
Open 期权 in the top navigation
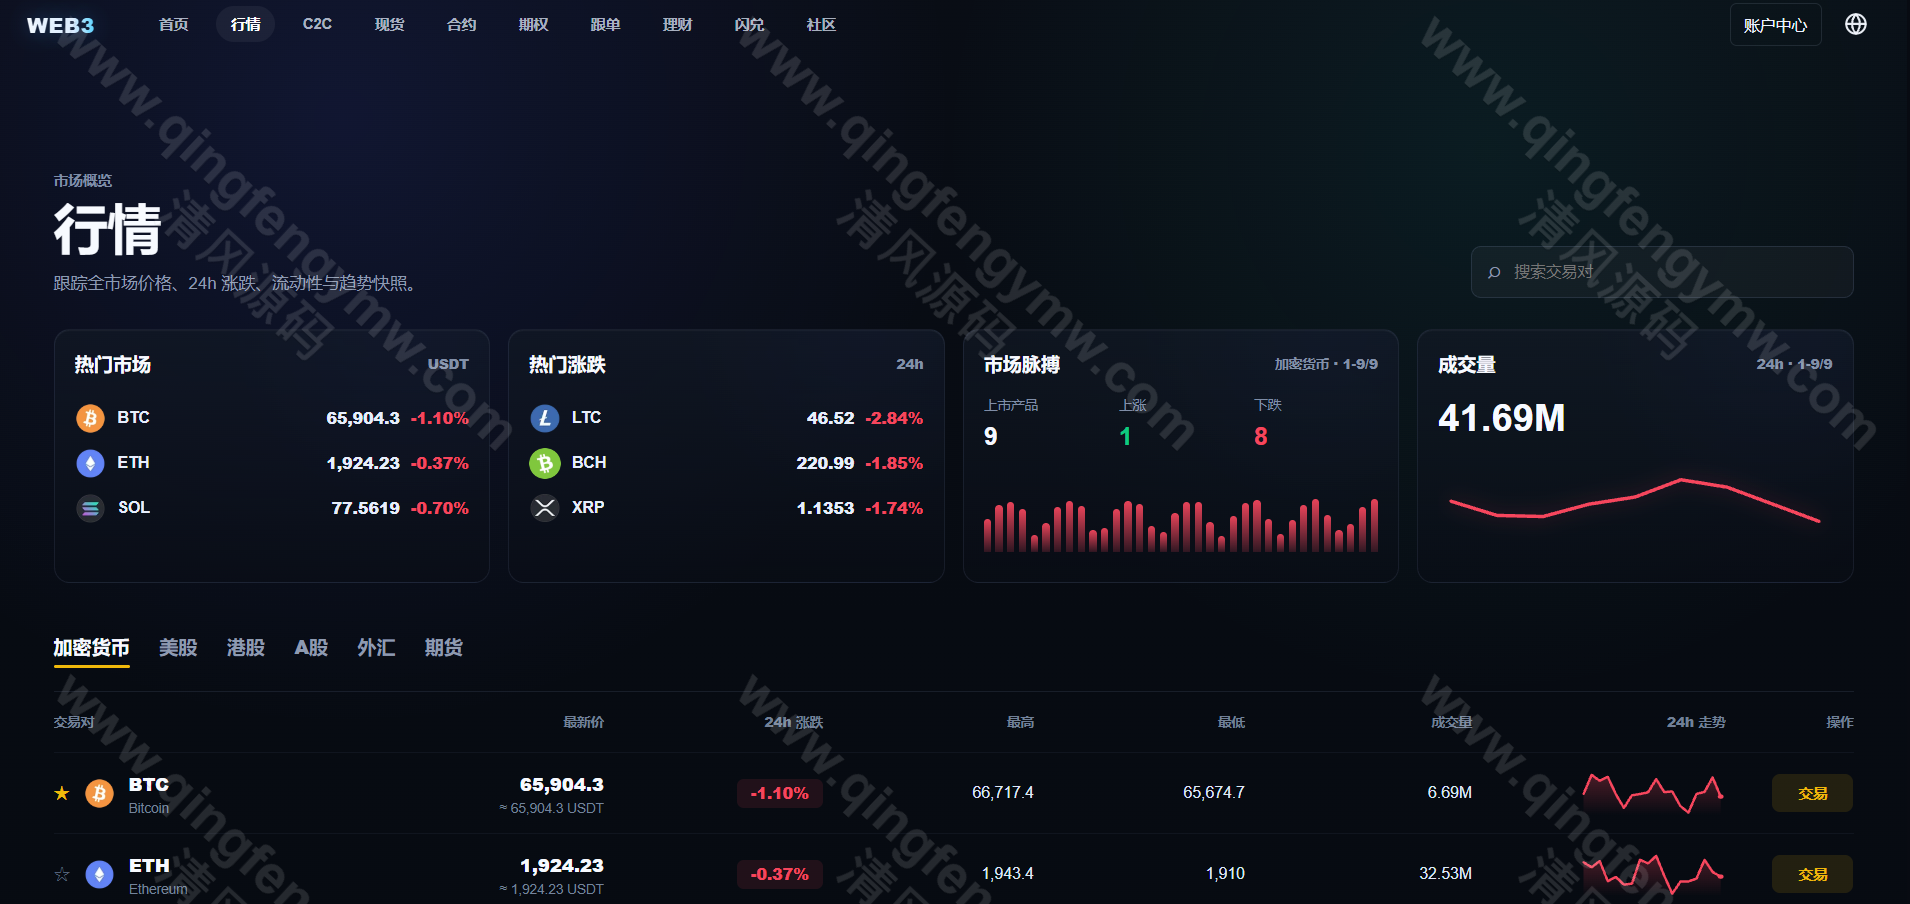[x=534, y=24]
